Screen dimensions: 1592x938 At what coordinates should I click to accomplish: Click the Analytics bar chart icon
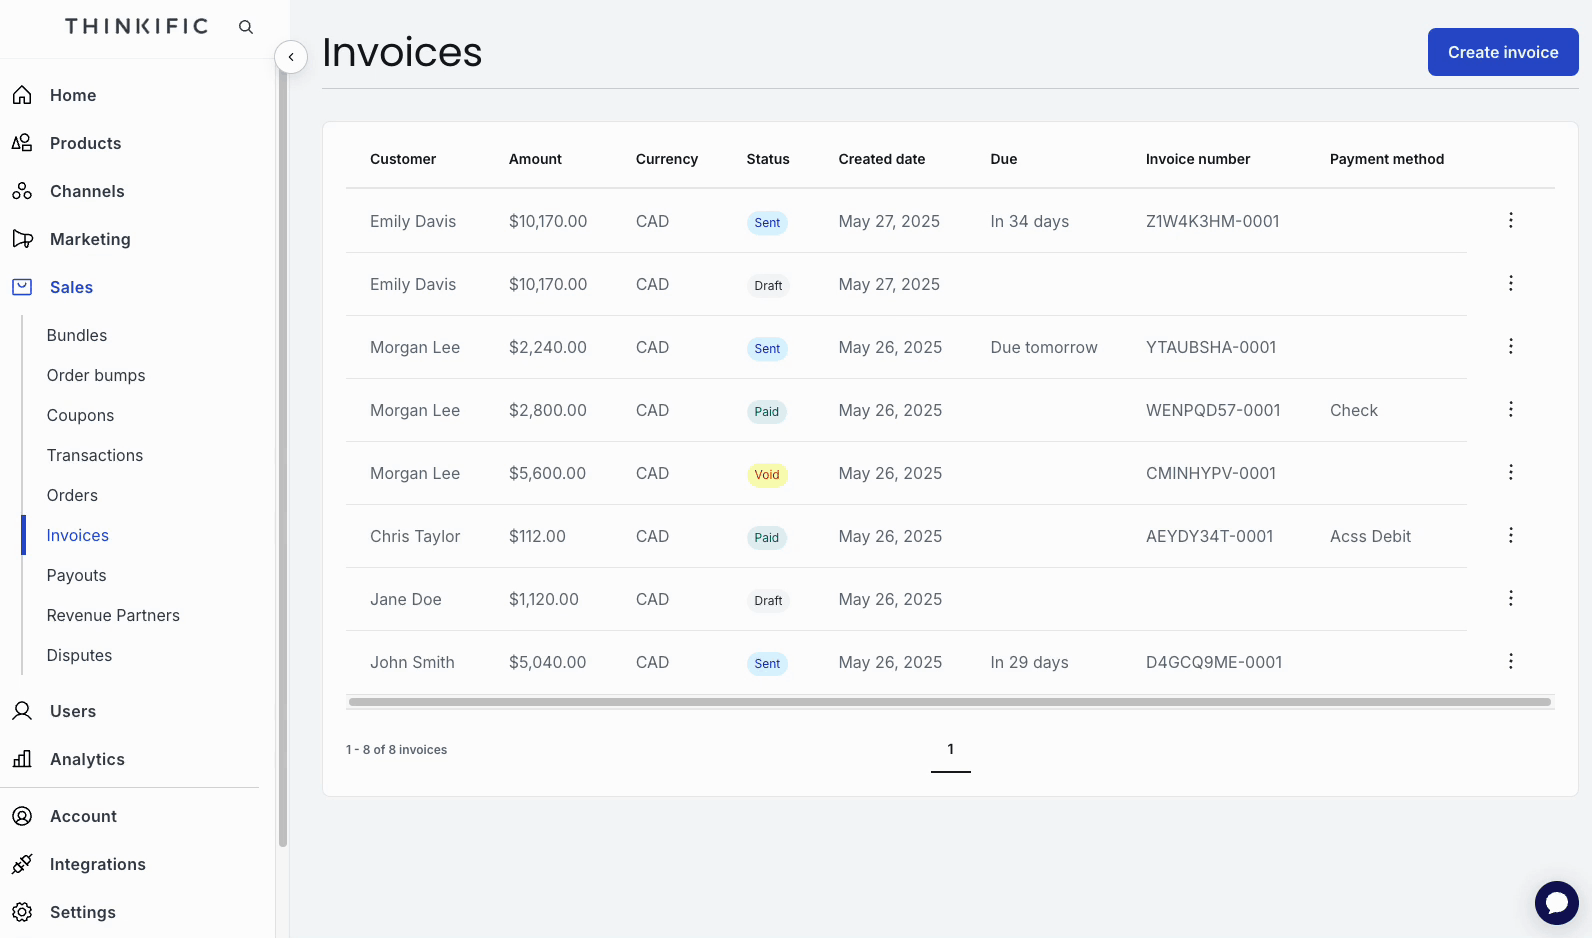pyautogui.click(x=22, y=759)
